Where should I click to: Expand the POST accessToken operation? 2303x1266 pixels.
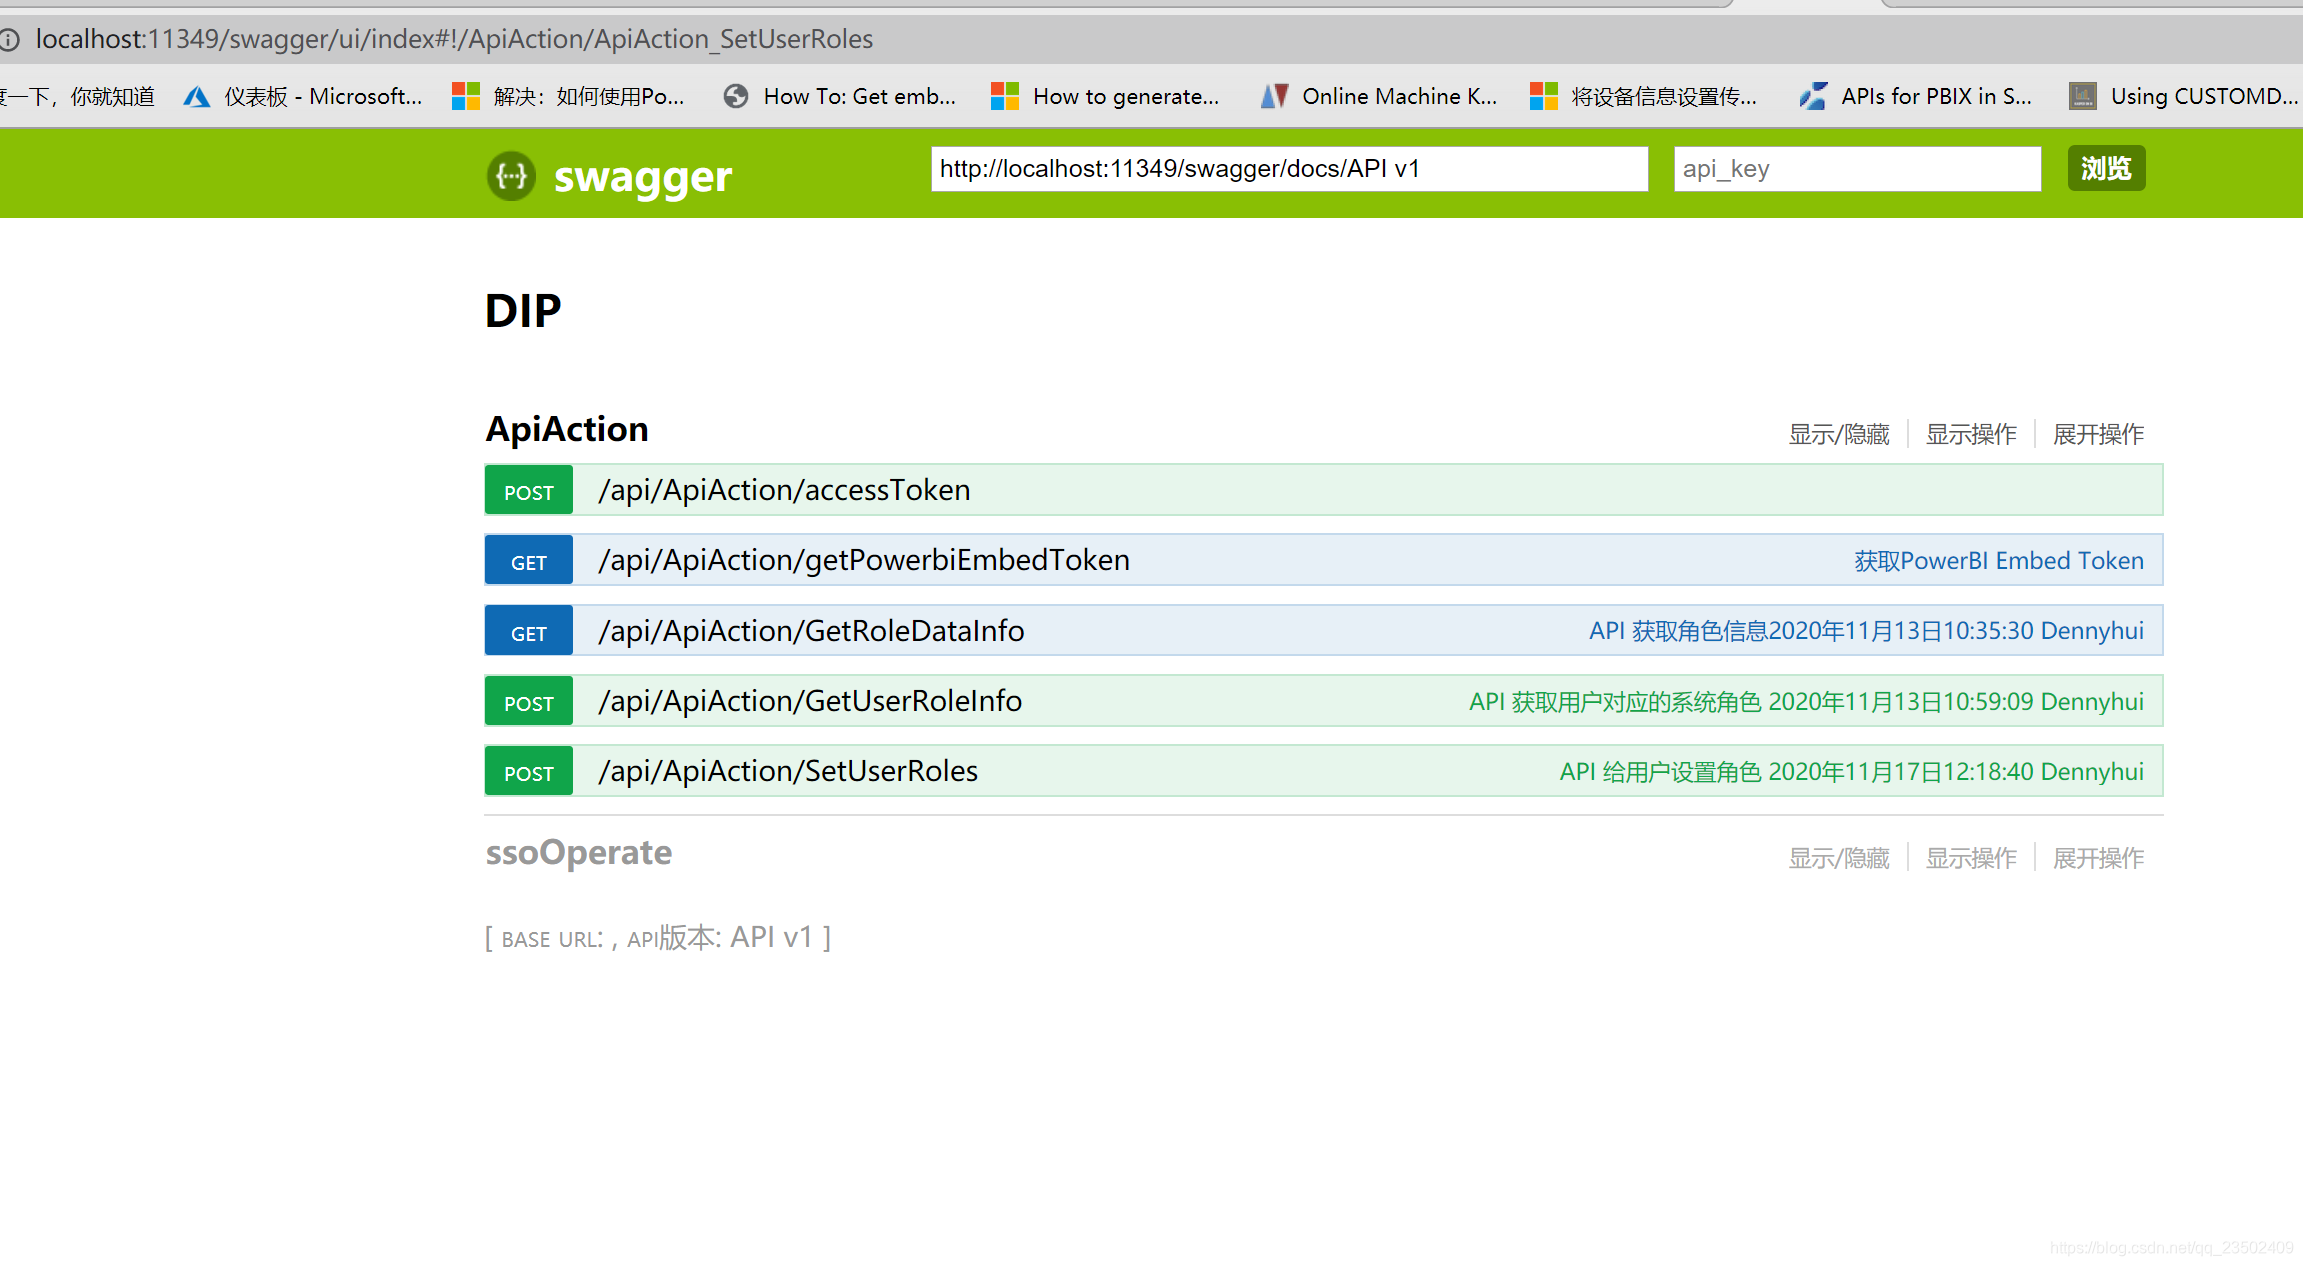click(x=784, y=489)
